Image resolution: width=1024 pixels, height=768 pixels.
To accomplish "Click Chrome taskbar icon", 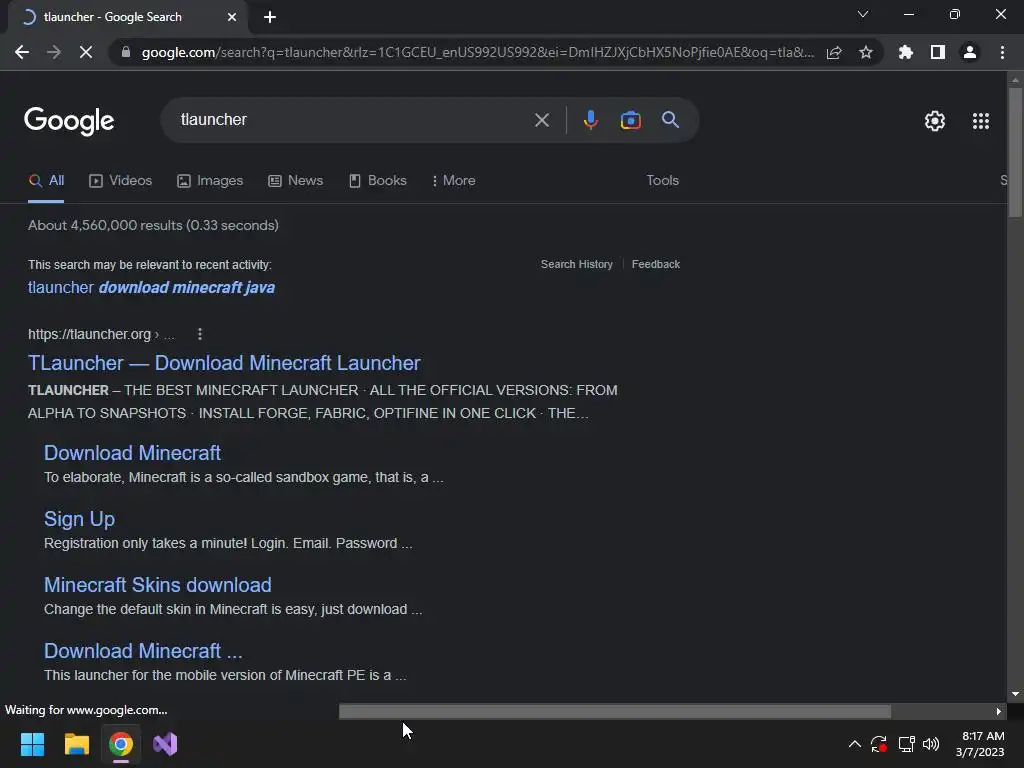I will 121,744.
